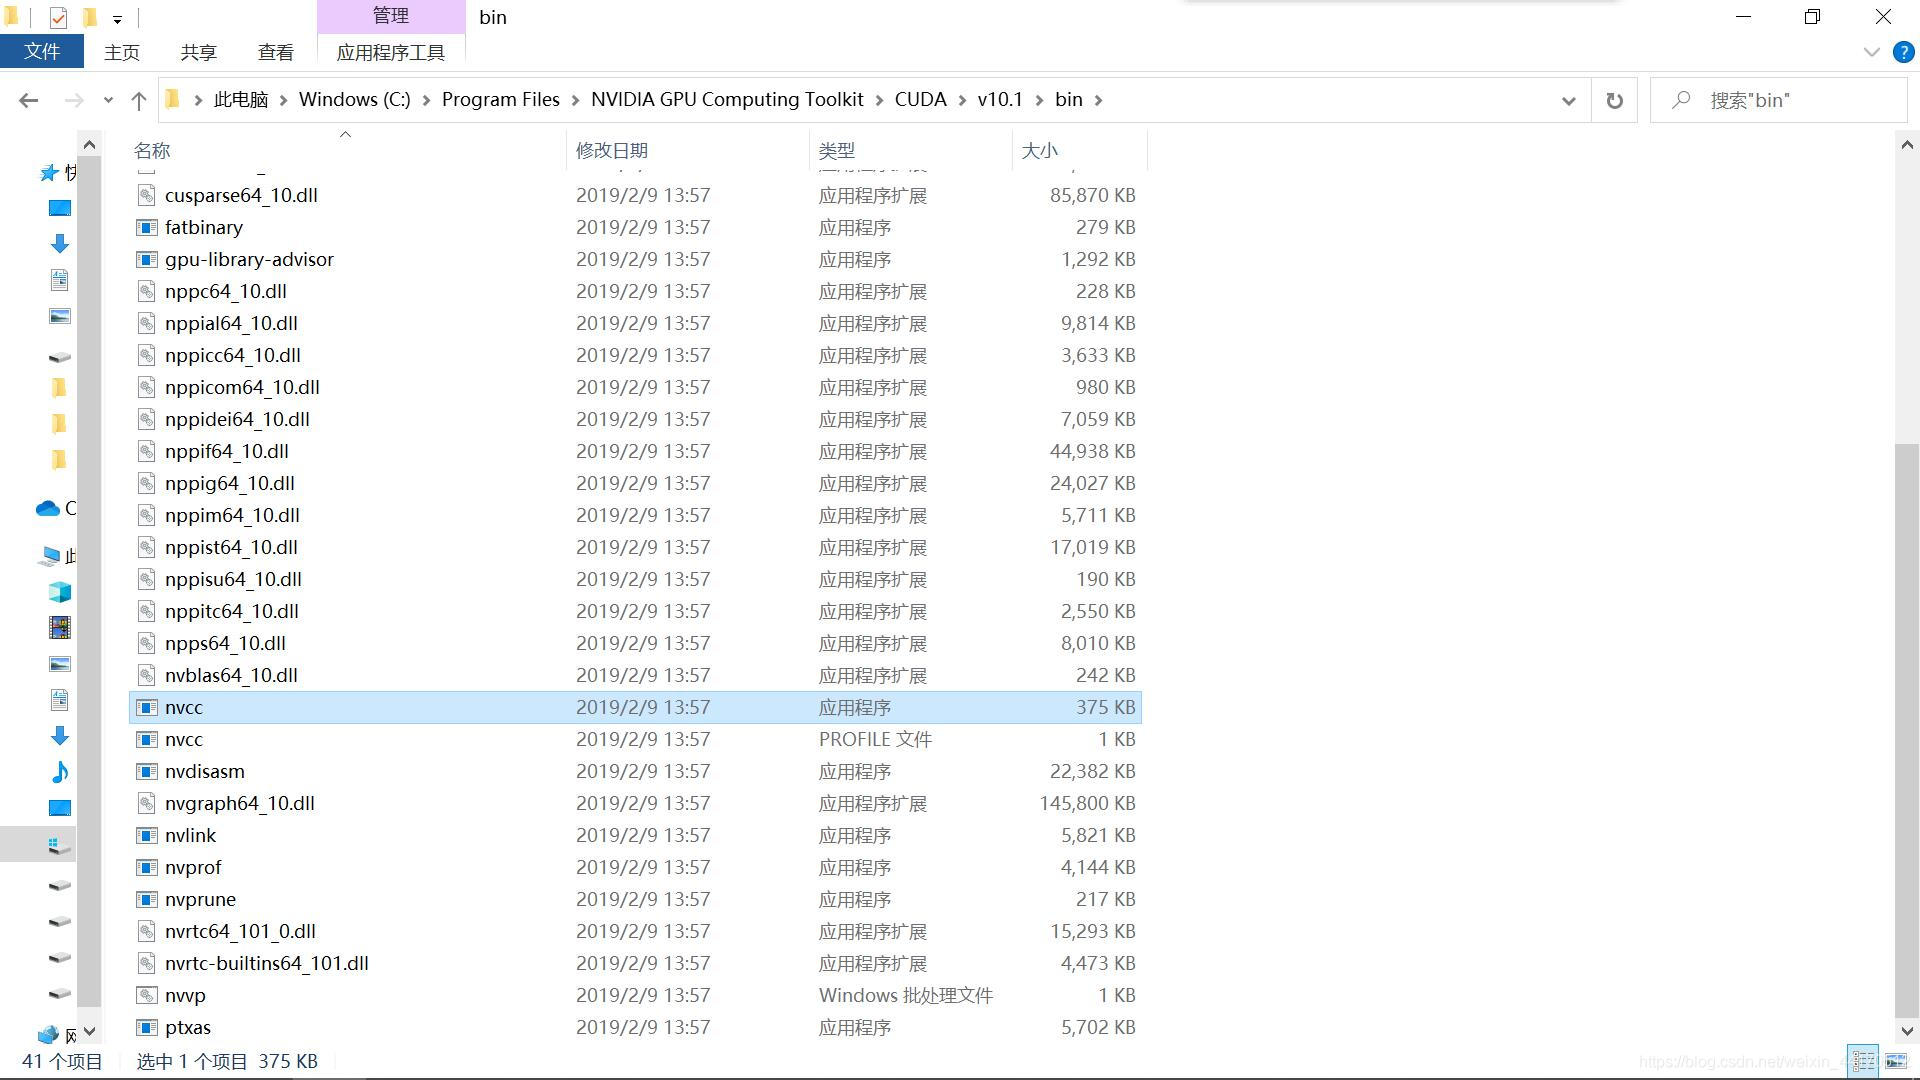
Task: Open address bar history dropdown
Action: pos(1568,100)
